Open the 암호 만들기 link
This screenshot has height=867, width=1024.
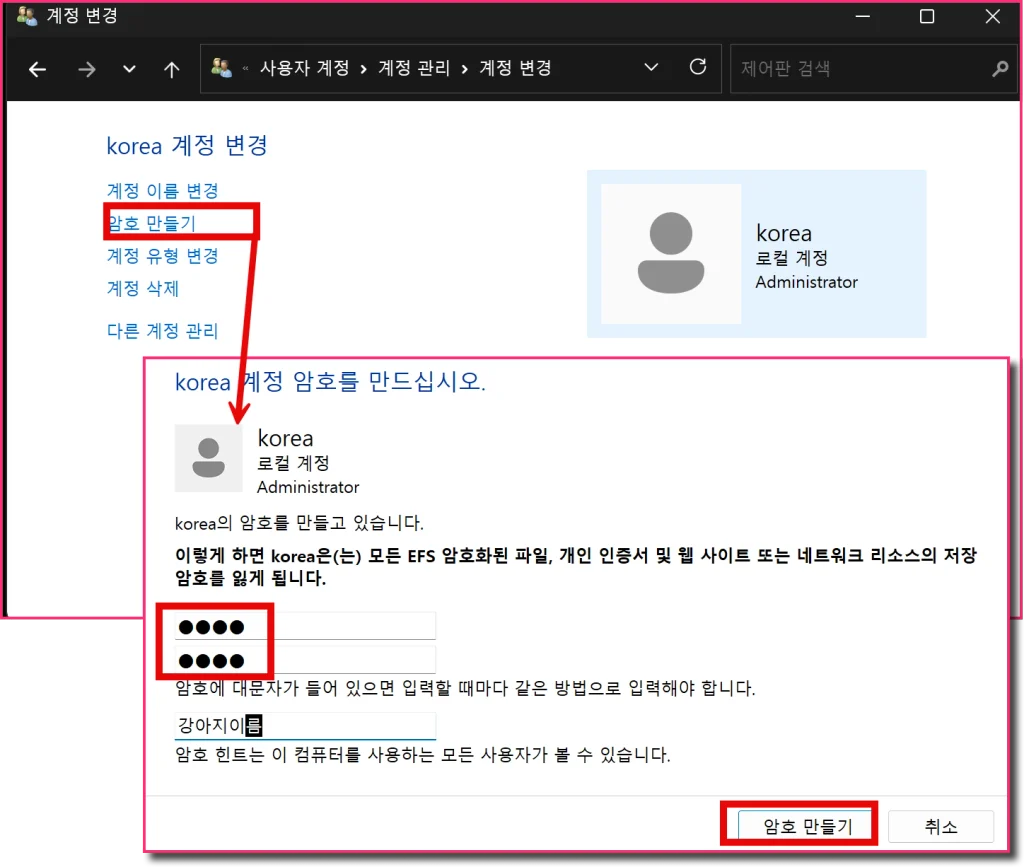152,223
